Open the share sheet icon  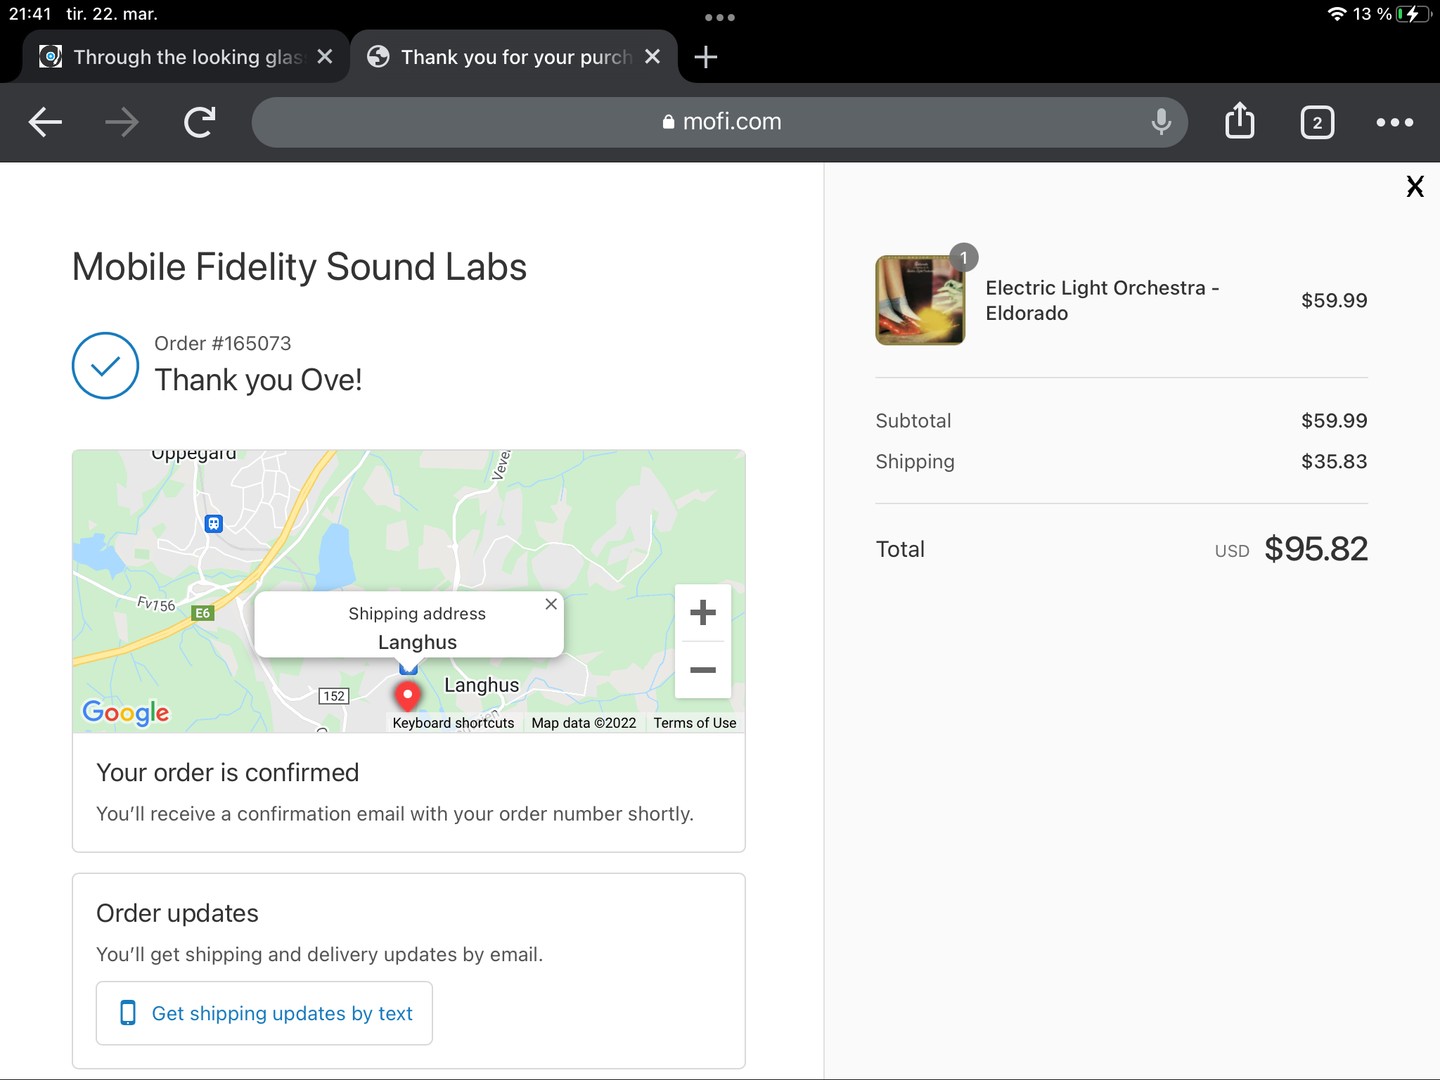[x=1240, y=122]
